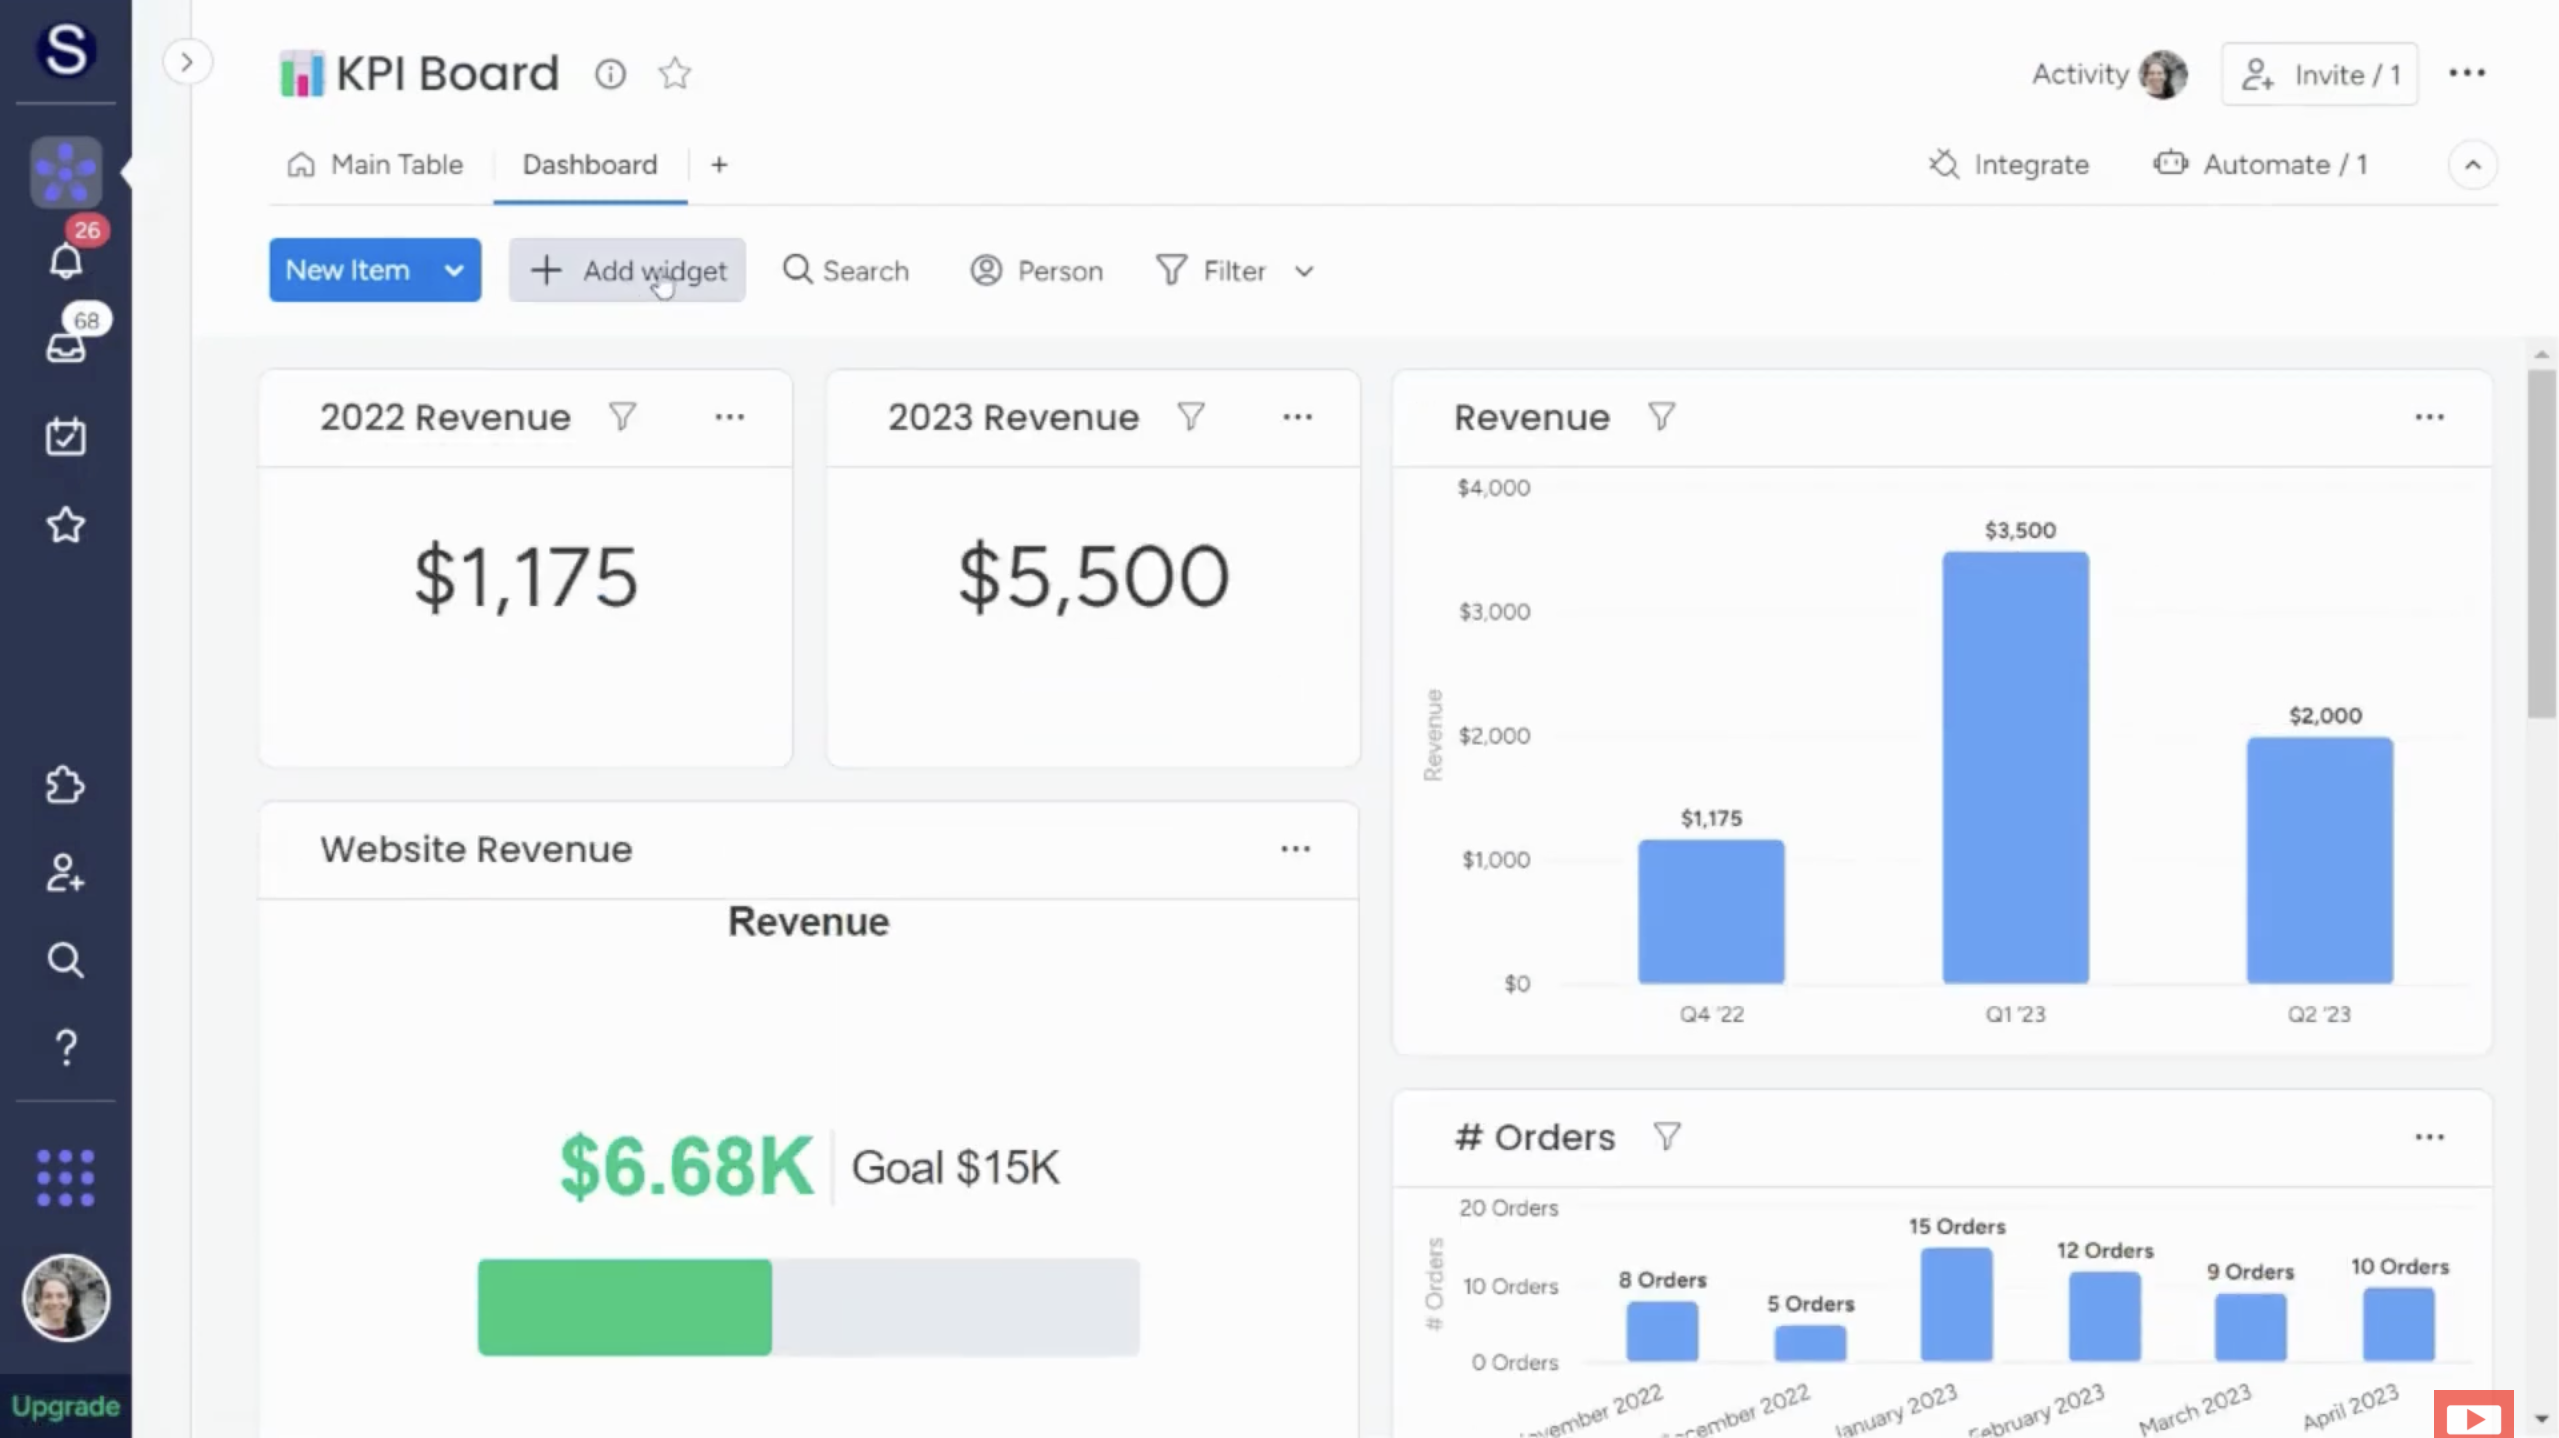The width and height of the screenshot is (2559, 1438).
Task: Collapse the board header with the chevron
Action: [2473, 164]
